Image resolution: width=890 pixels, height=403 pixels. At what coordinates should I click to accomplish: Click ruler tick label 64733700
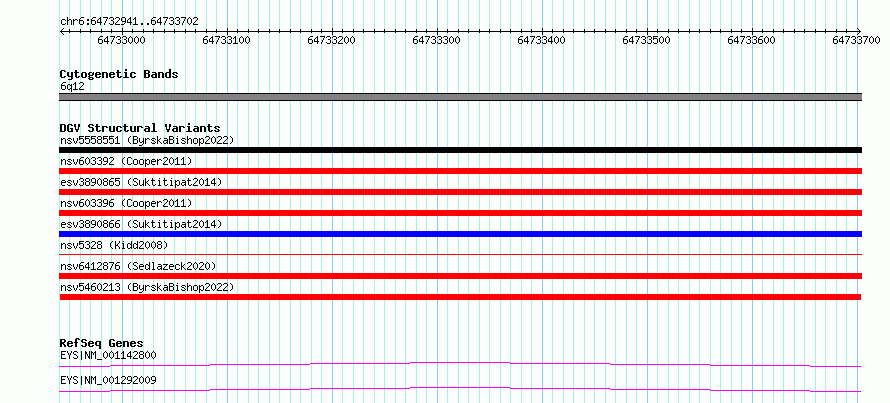point(857,40)
